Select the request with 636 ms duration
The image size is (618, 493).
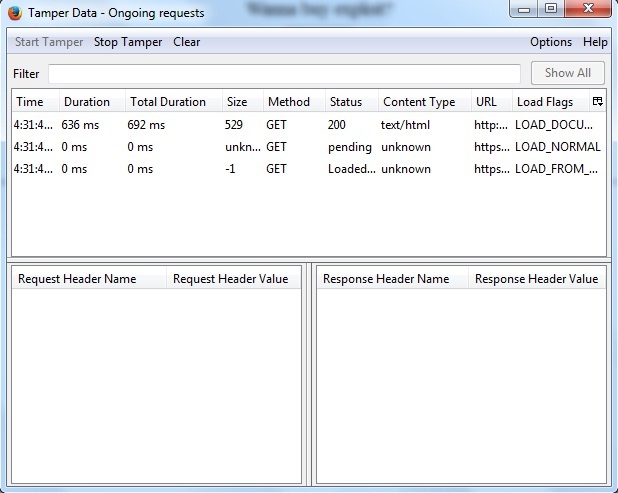309,125
